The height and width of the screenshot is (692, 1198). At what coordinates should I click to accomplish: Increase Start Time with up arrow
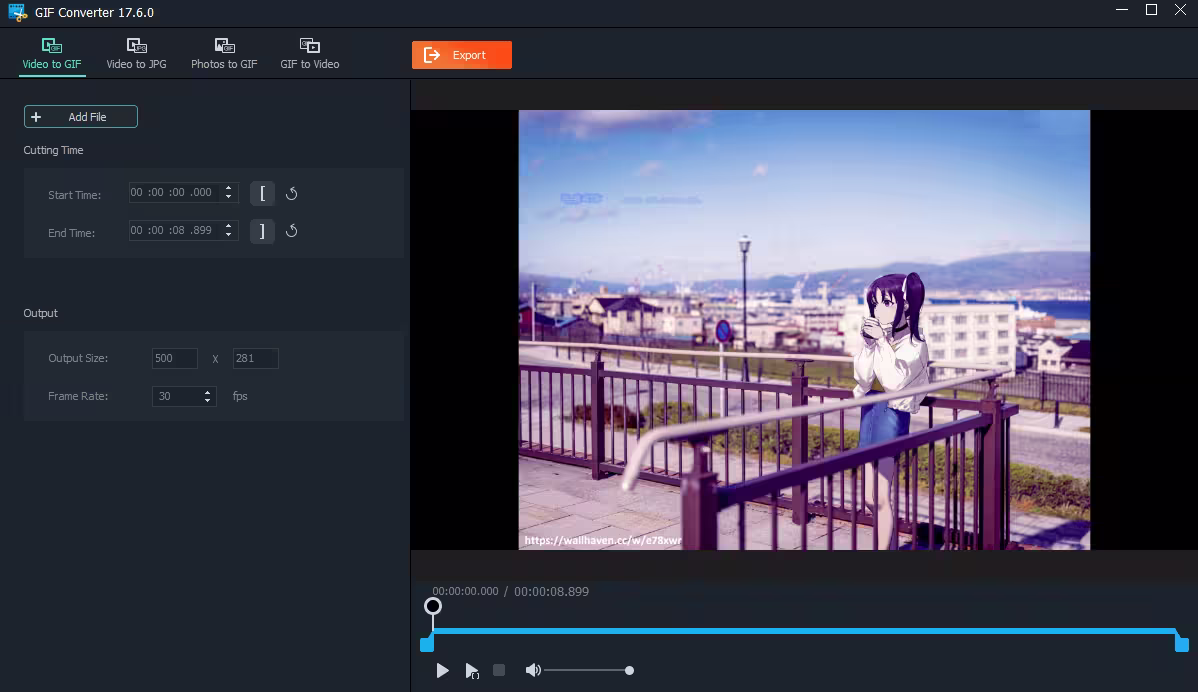229,188
